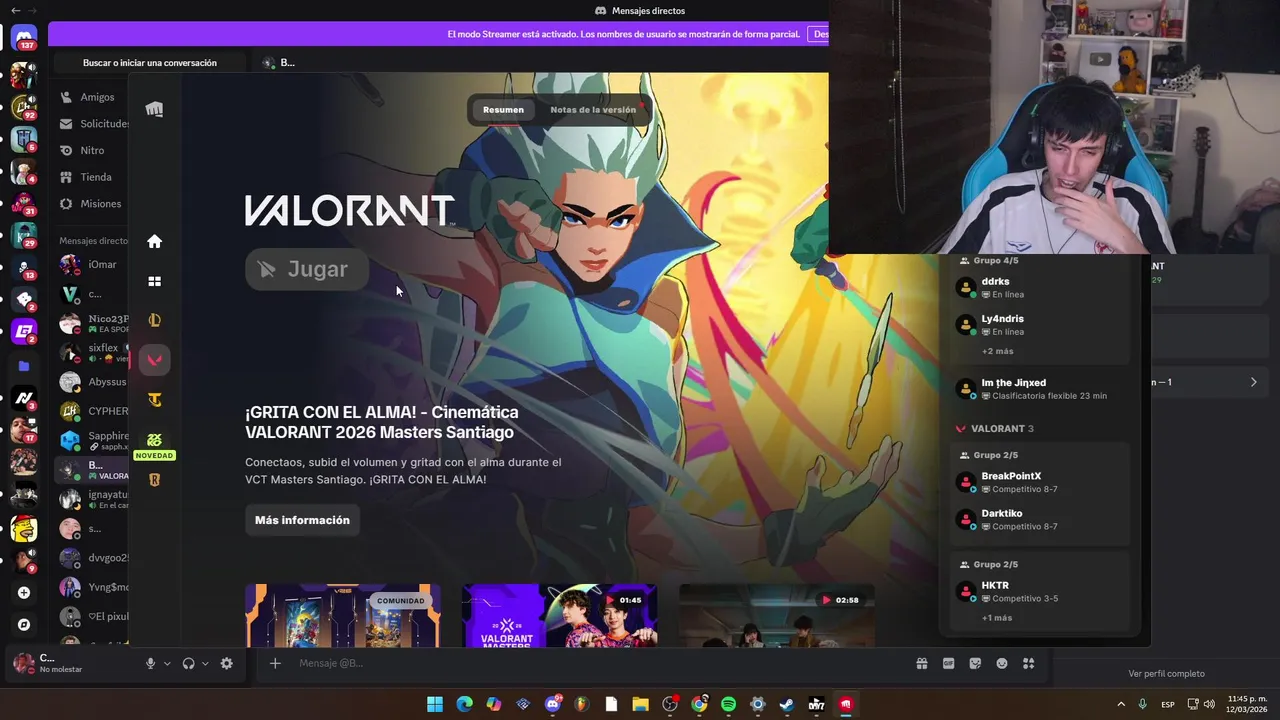Open direct message with Sapphire
This screenshot has height=720, width=1280.
coord(92,440)
